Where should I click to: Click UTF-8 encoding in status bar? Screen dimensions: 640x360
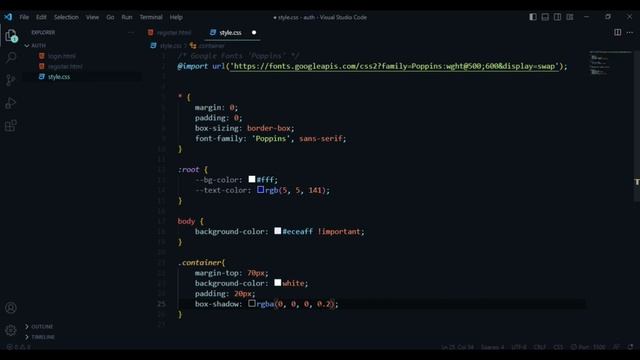(x=519, y=347)
